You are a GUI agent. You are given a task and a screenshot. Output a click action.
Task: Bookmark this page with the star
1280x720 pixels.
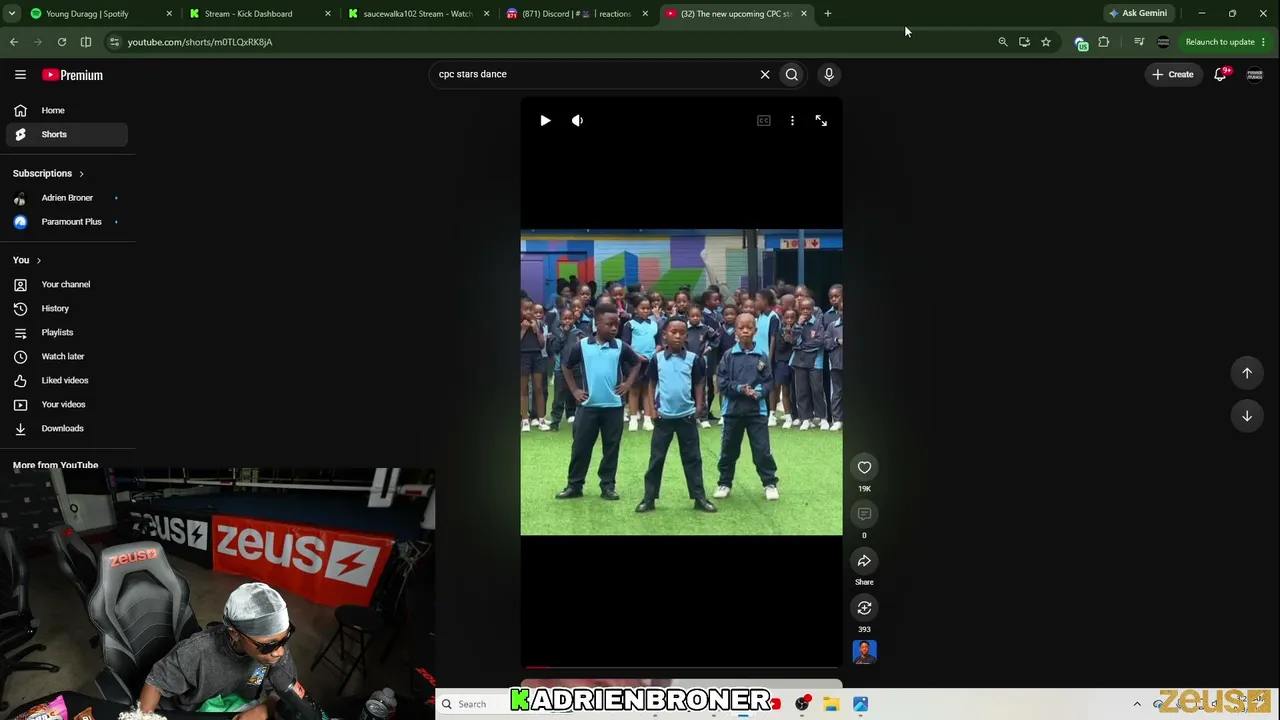pos(1046,42)
